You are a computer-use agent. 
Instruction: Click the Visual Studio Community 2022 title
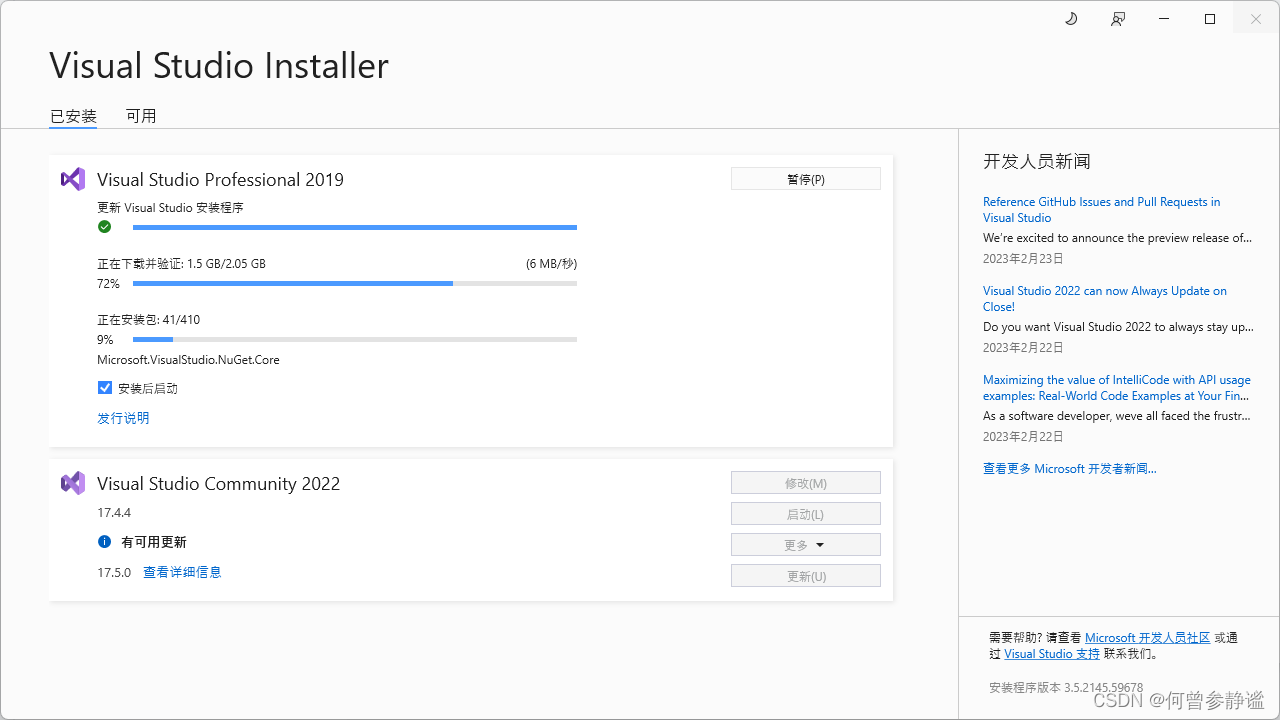coord(218,484)
